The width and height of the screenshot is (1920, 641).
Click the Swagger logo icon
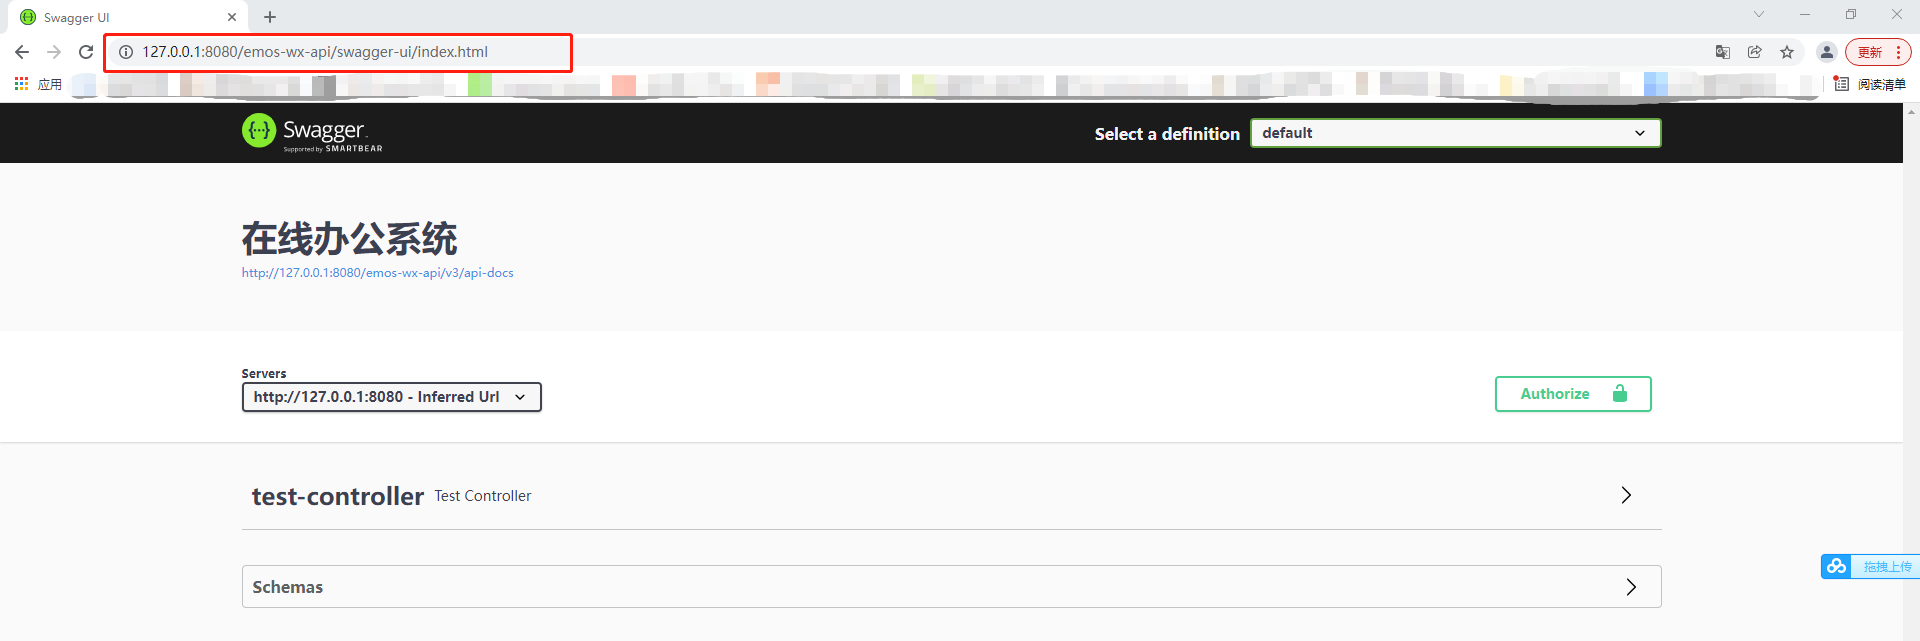(x=259, y=130)
